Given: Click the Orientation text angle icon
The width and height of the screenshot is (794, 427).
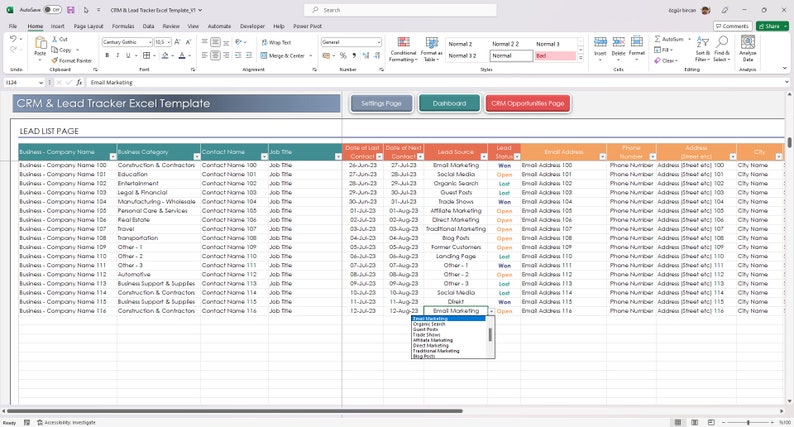Looking at the screenshot, I should coord(239,42).
